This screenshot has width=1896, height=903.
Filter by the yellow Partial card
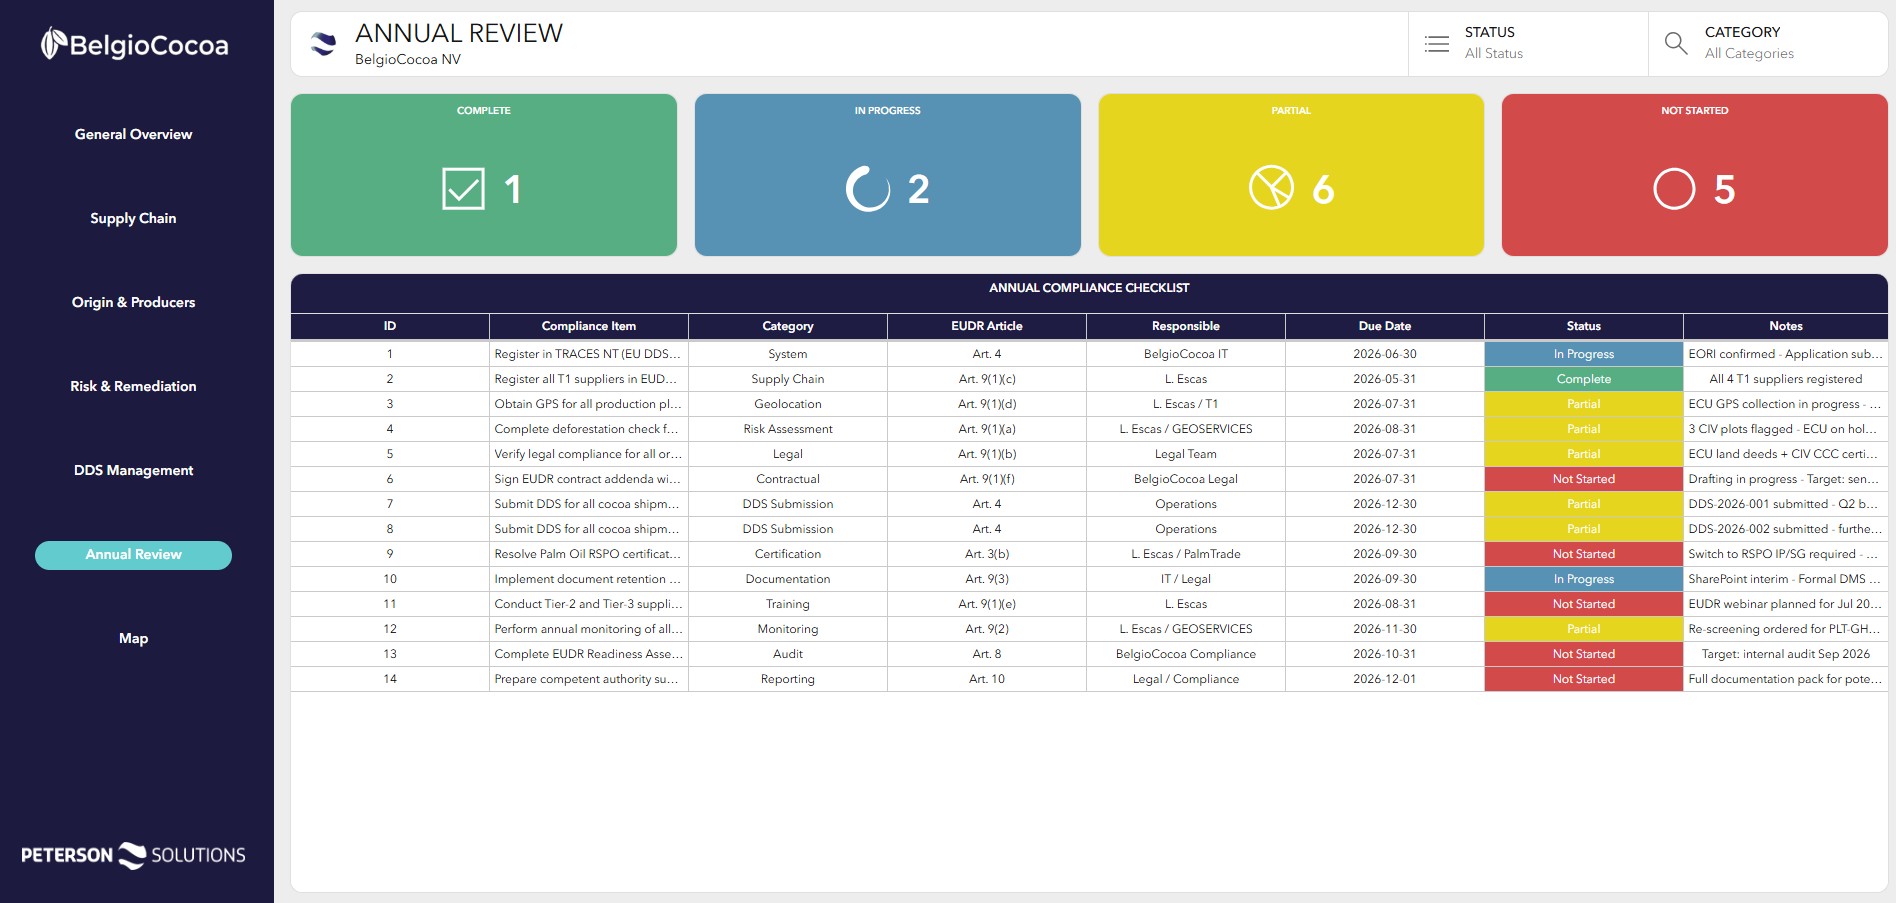click(x=1291, y=175)
